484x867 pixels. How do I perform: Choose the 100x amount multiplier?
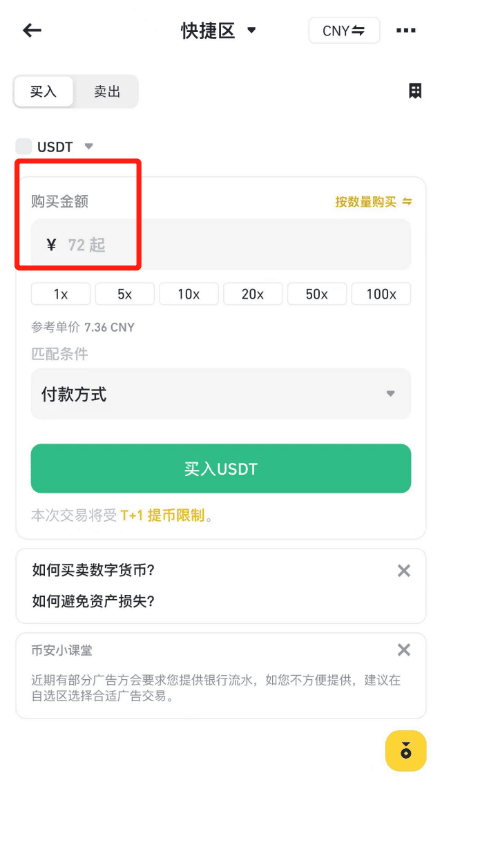(x=381, y=294)
